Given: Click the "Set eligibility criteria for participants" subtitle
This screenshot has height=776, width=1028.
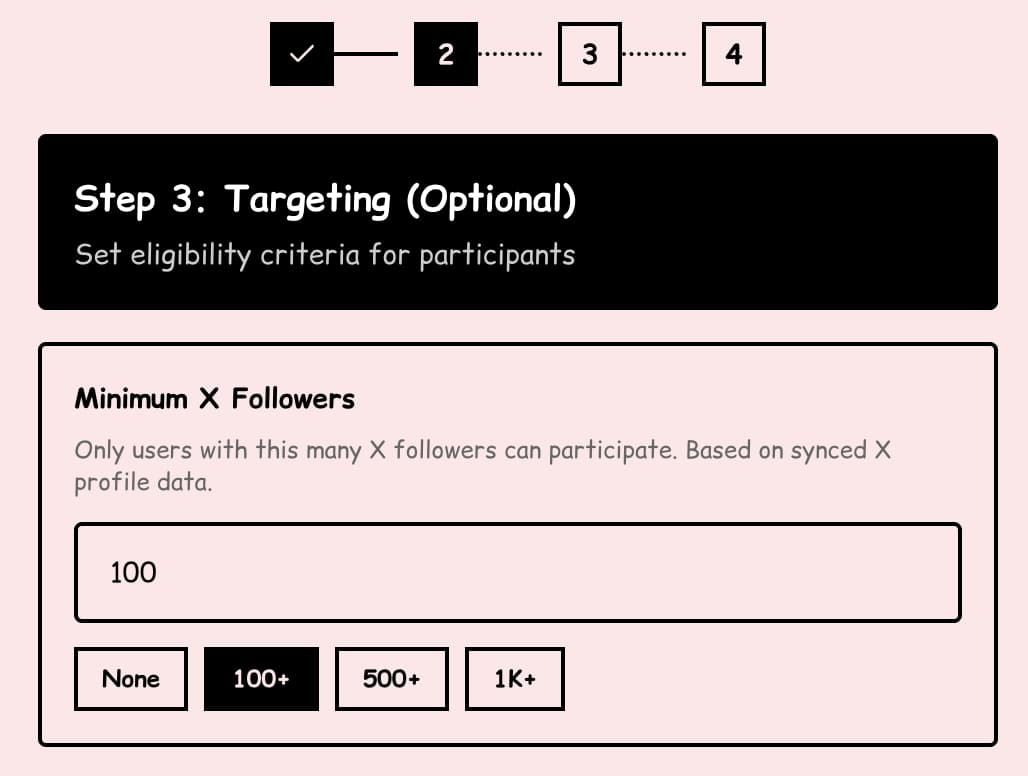Looking at the screenshot, I should coord(325,255).
